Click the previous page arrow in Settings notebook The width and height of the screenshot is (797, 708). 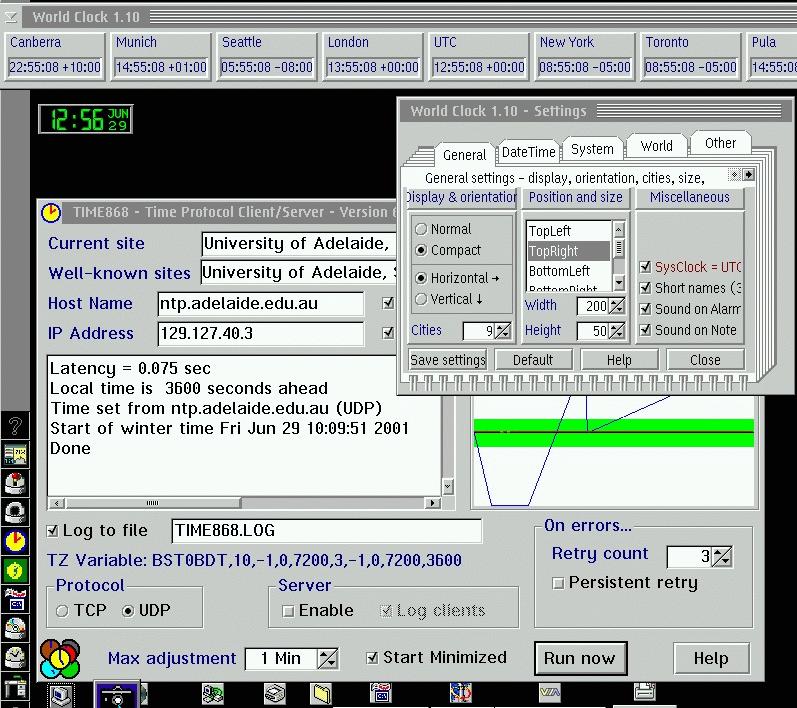(734, 175)
